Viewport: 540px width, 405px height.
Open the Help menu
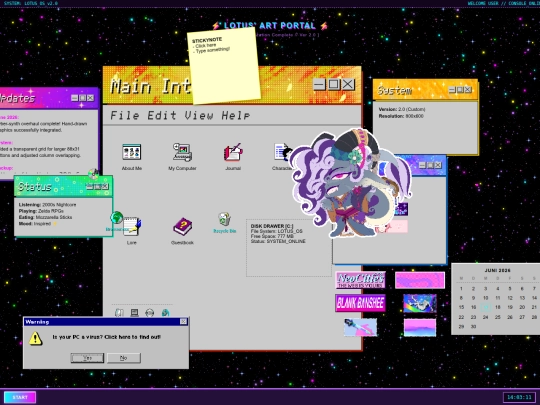pos(236,115)
